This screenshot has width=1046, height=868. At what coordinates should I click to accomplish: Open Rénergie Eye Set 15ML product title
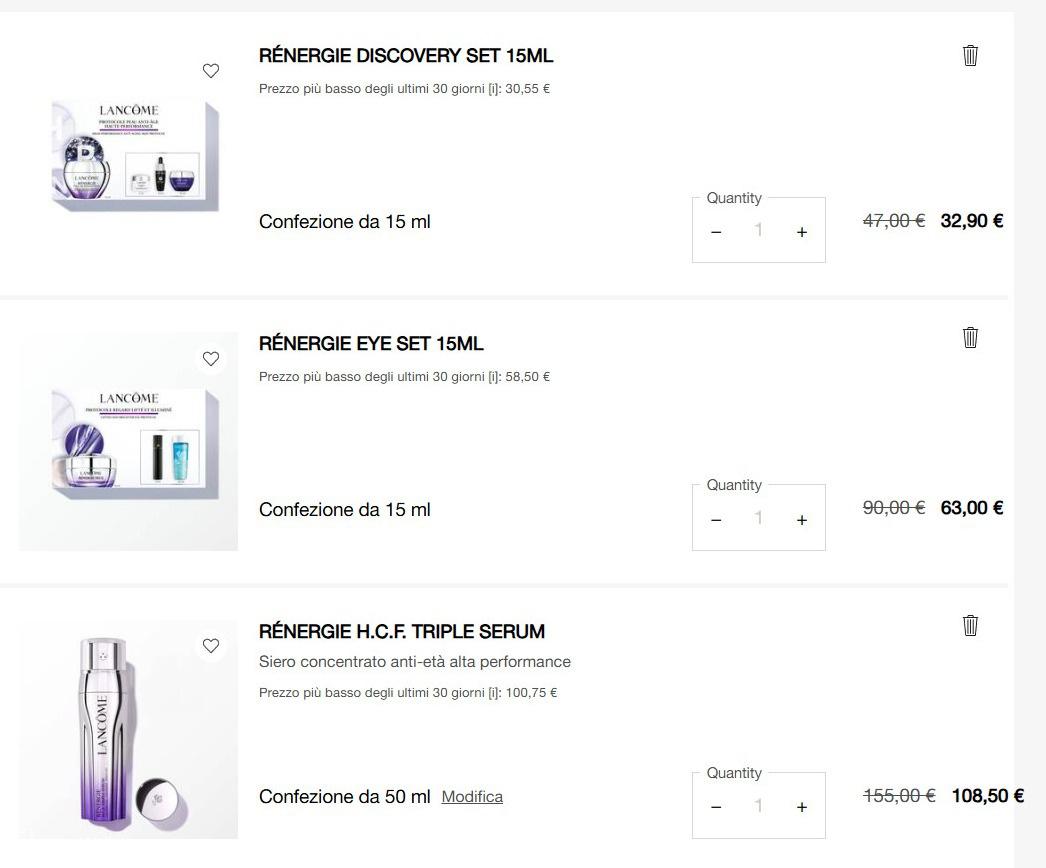pyautogui.click(x=371, y=344)
